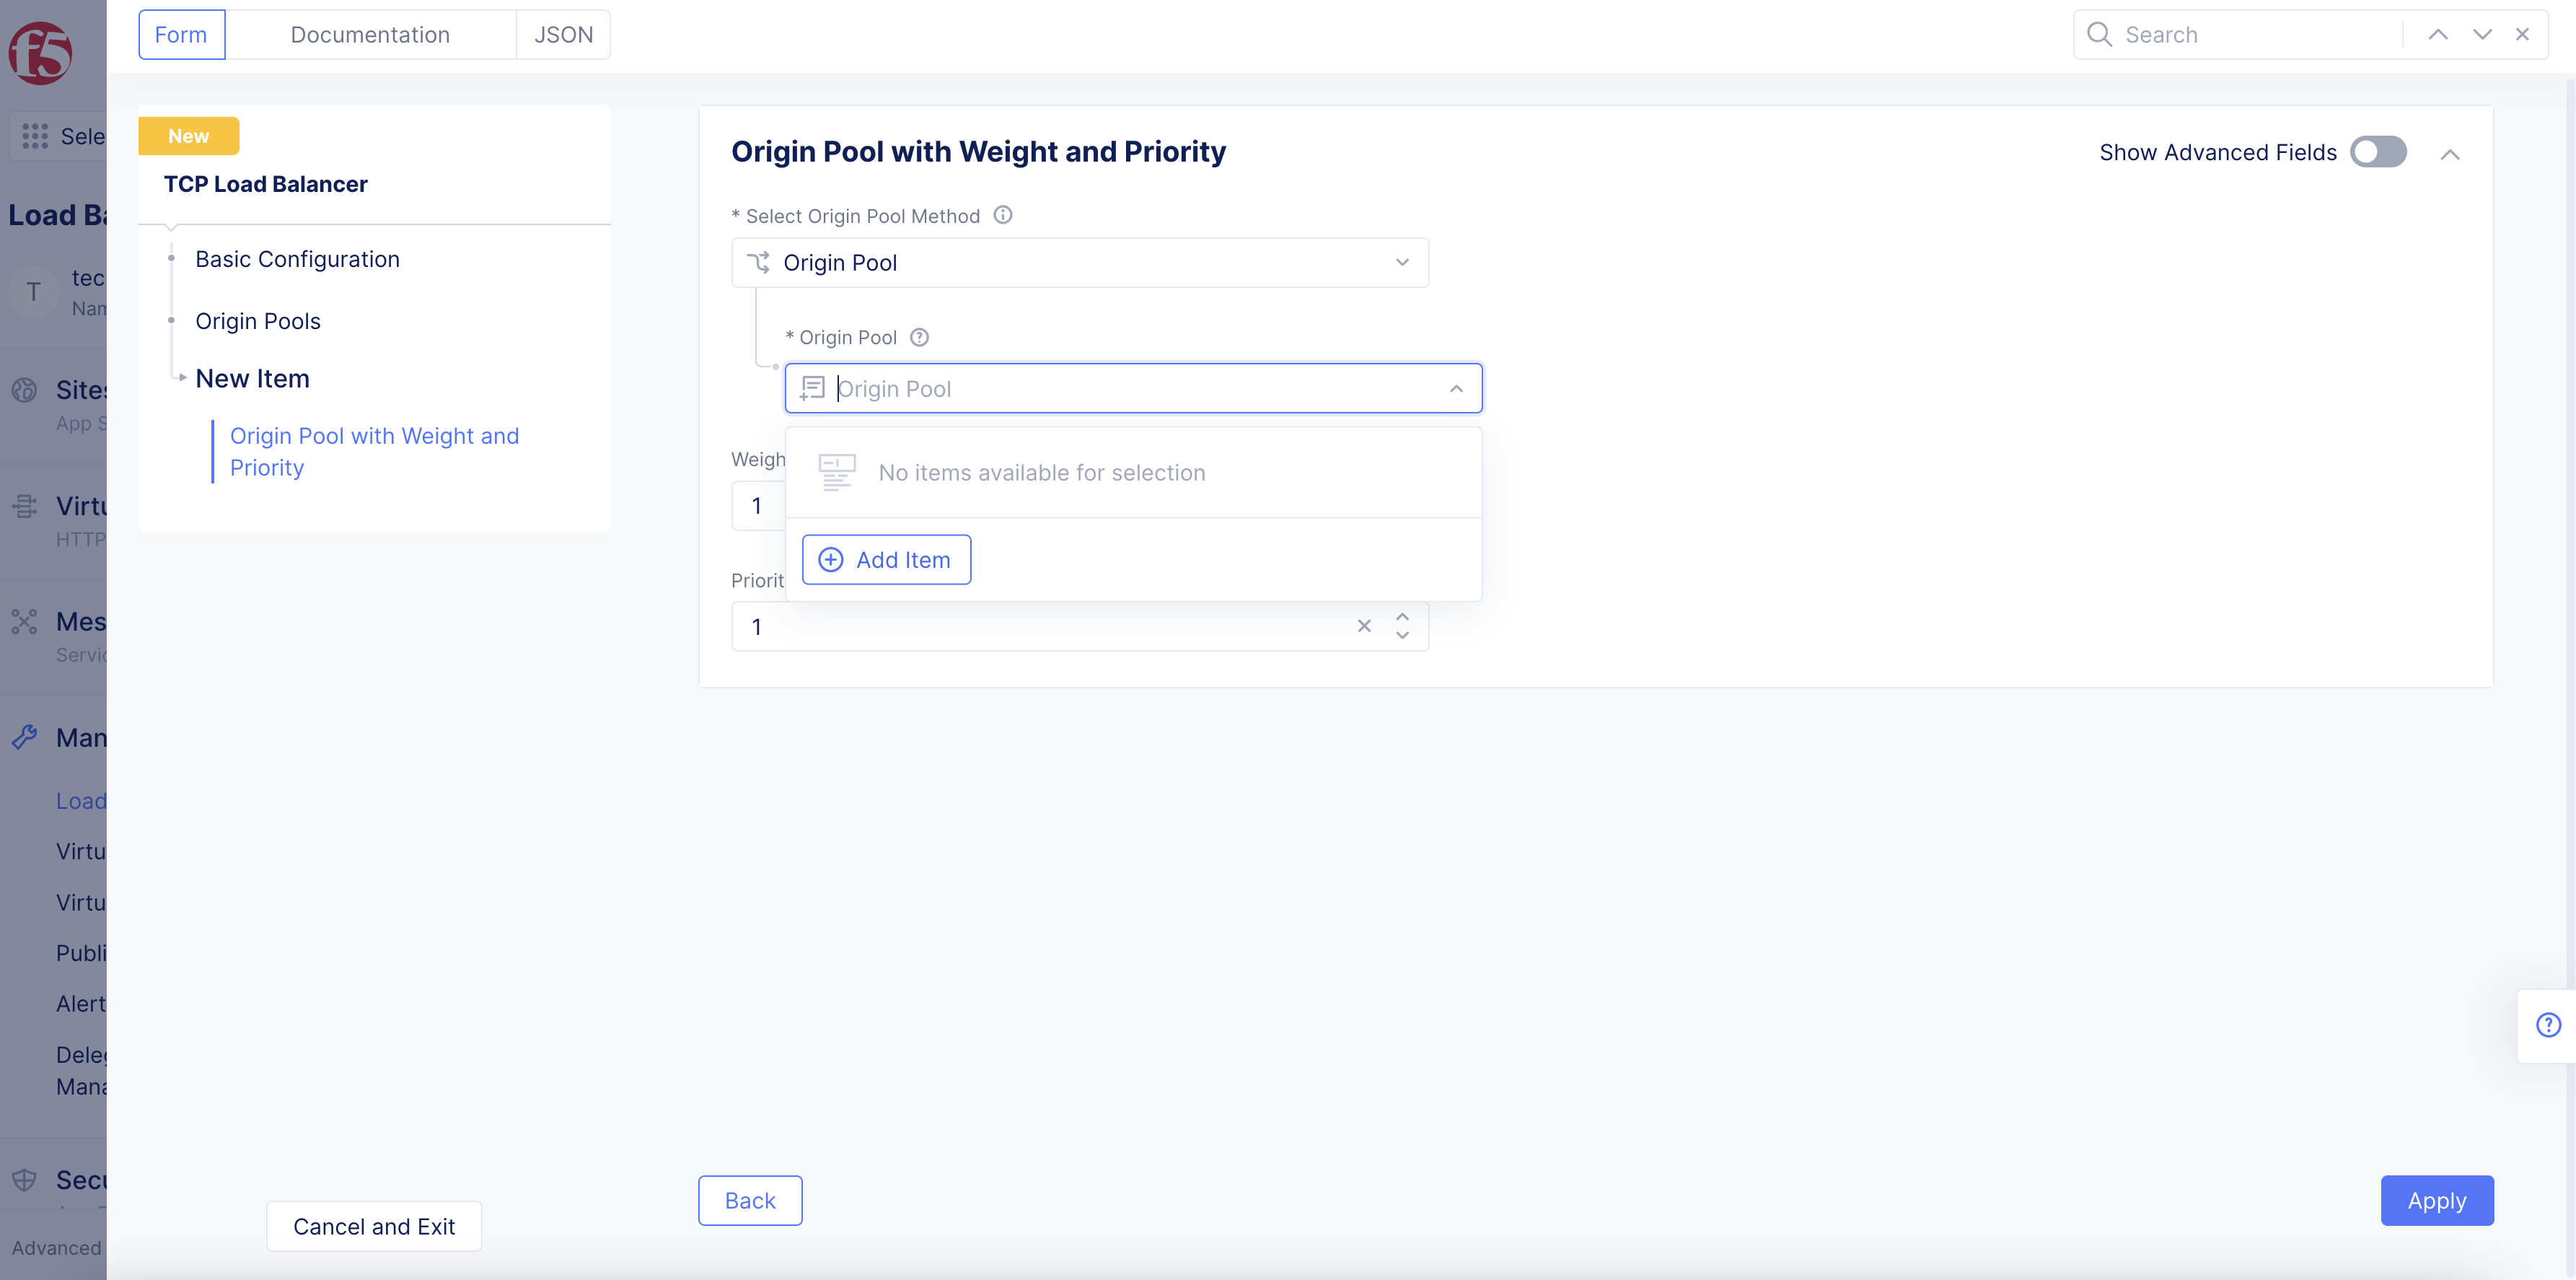Collapse the Origin Pool selection list
Image resolution: width=2576 pixels, height=1280 pixels.
[x=1456, y=388]
